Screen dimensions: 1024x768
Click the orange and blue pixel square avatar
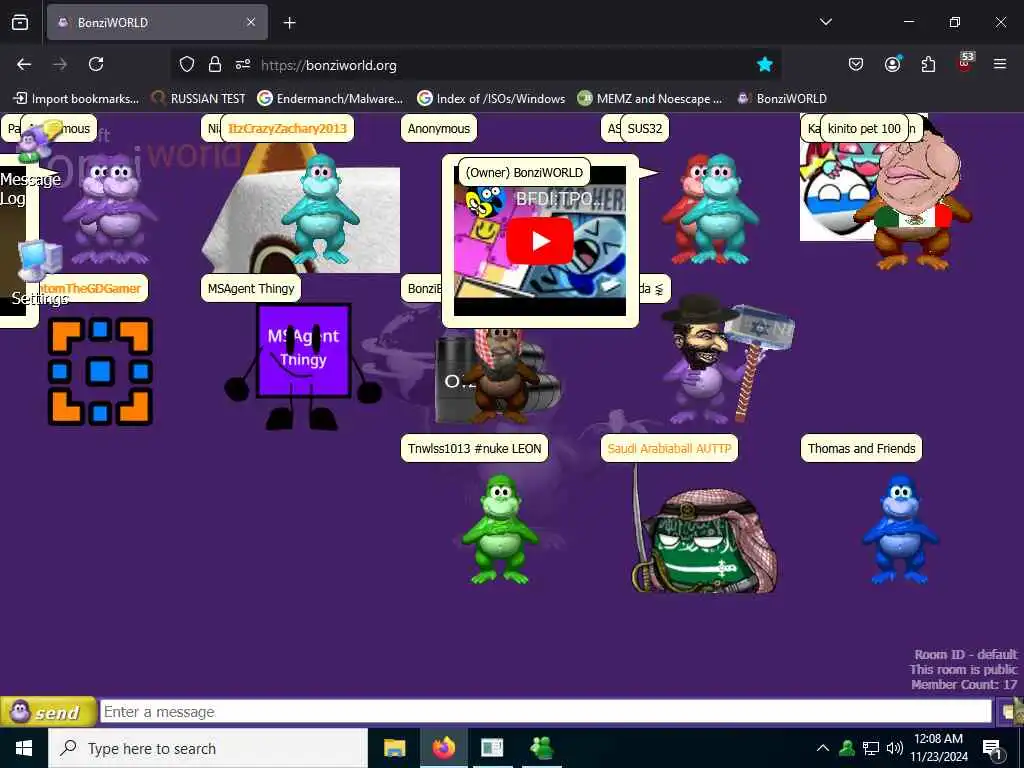point(100,371)
